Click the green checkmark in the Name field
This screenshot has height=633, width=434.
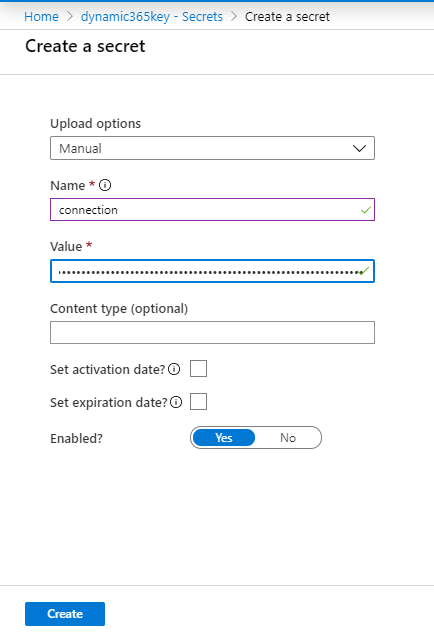tap(366, 210)
